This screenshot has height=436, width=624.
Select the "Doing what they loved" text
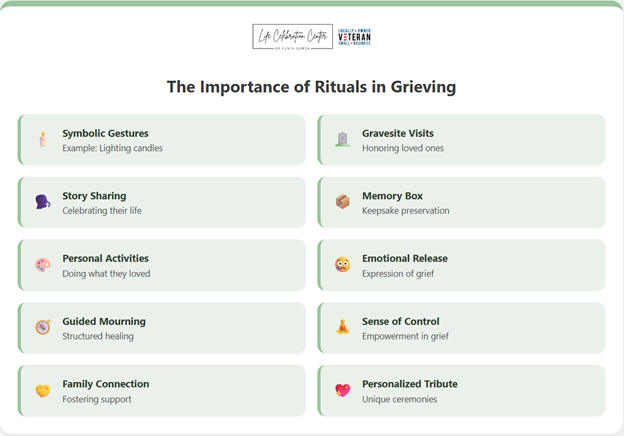[x=106, y=274]
